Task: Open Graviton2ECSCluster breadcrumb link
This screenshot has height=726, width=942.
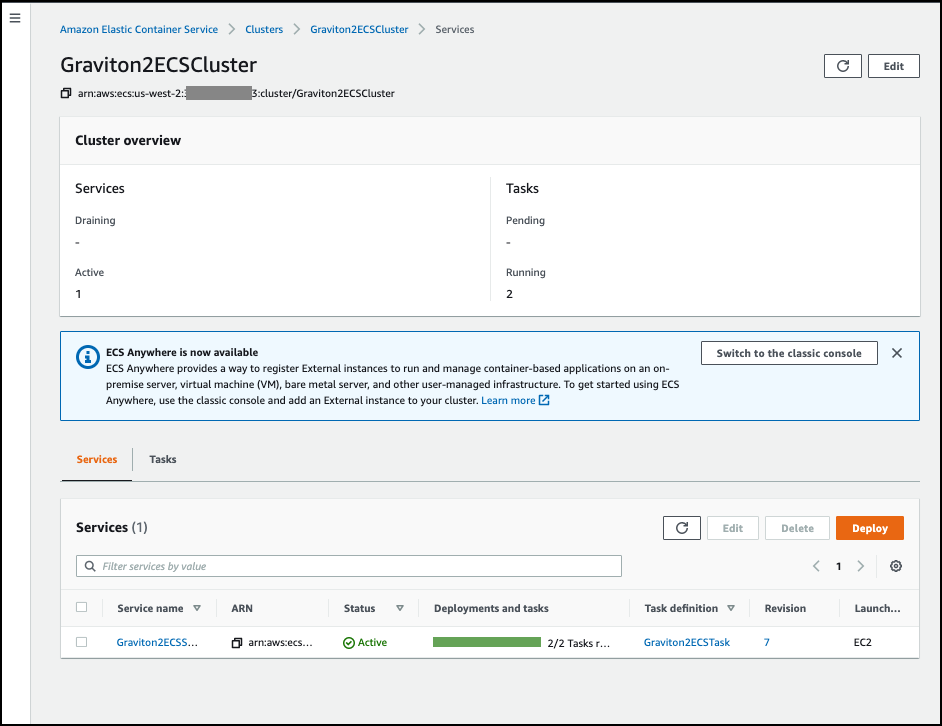Action: [359, 29]
